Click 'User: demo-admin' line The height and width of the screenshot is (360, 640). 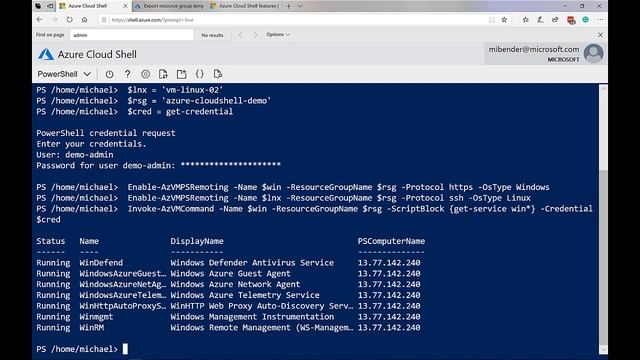point(75,155)
